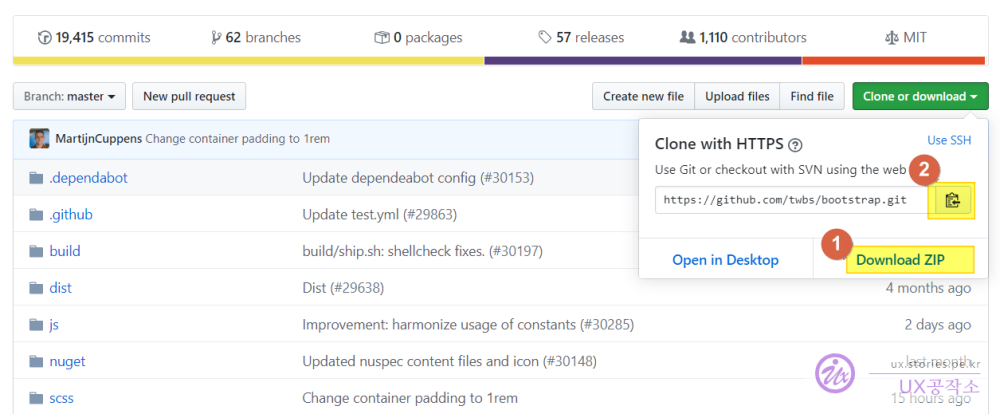Image resolution: width=1000 pixels, height=414 pixels.
Task: Open the 0 packages tab
Action: 418,38
